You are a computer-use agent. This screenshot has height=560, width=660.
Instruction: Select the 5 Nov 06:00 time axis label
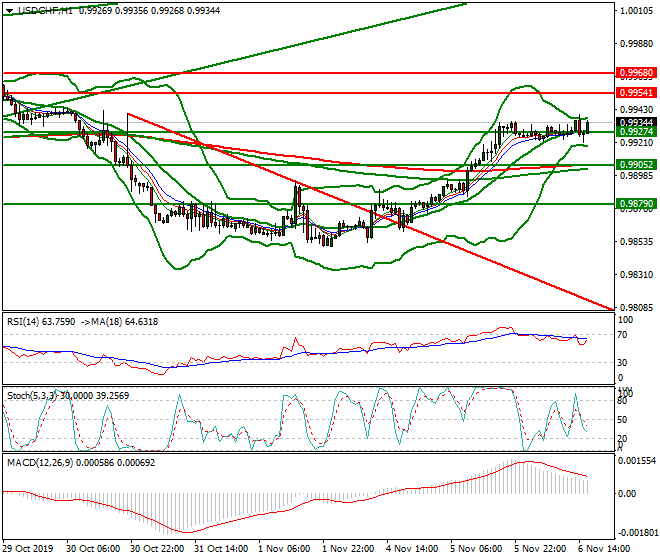tap(476, 549)
